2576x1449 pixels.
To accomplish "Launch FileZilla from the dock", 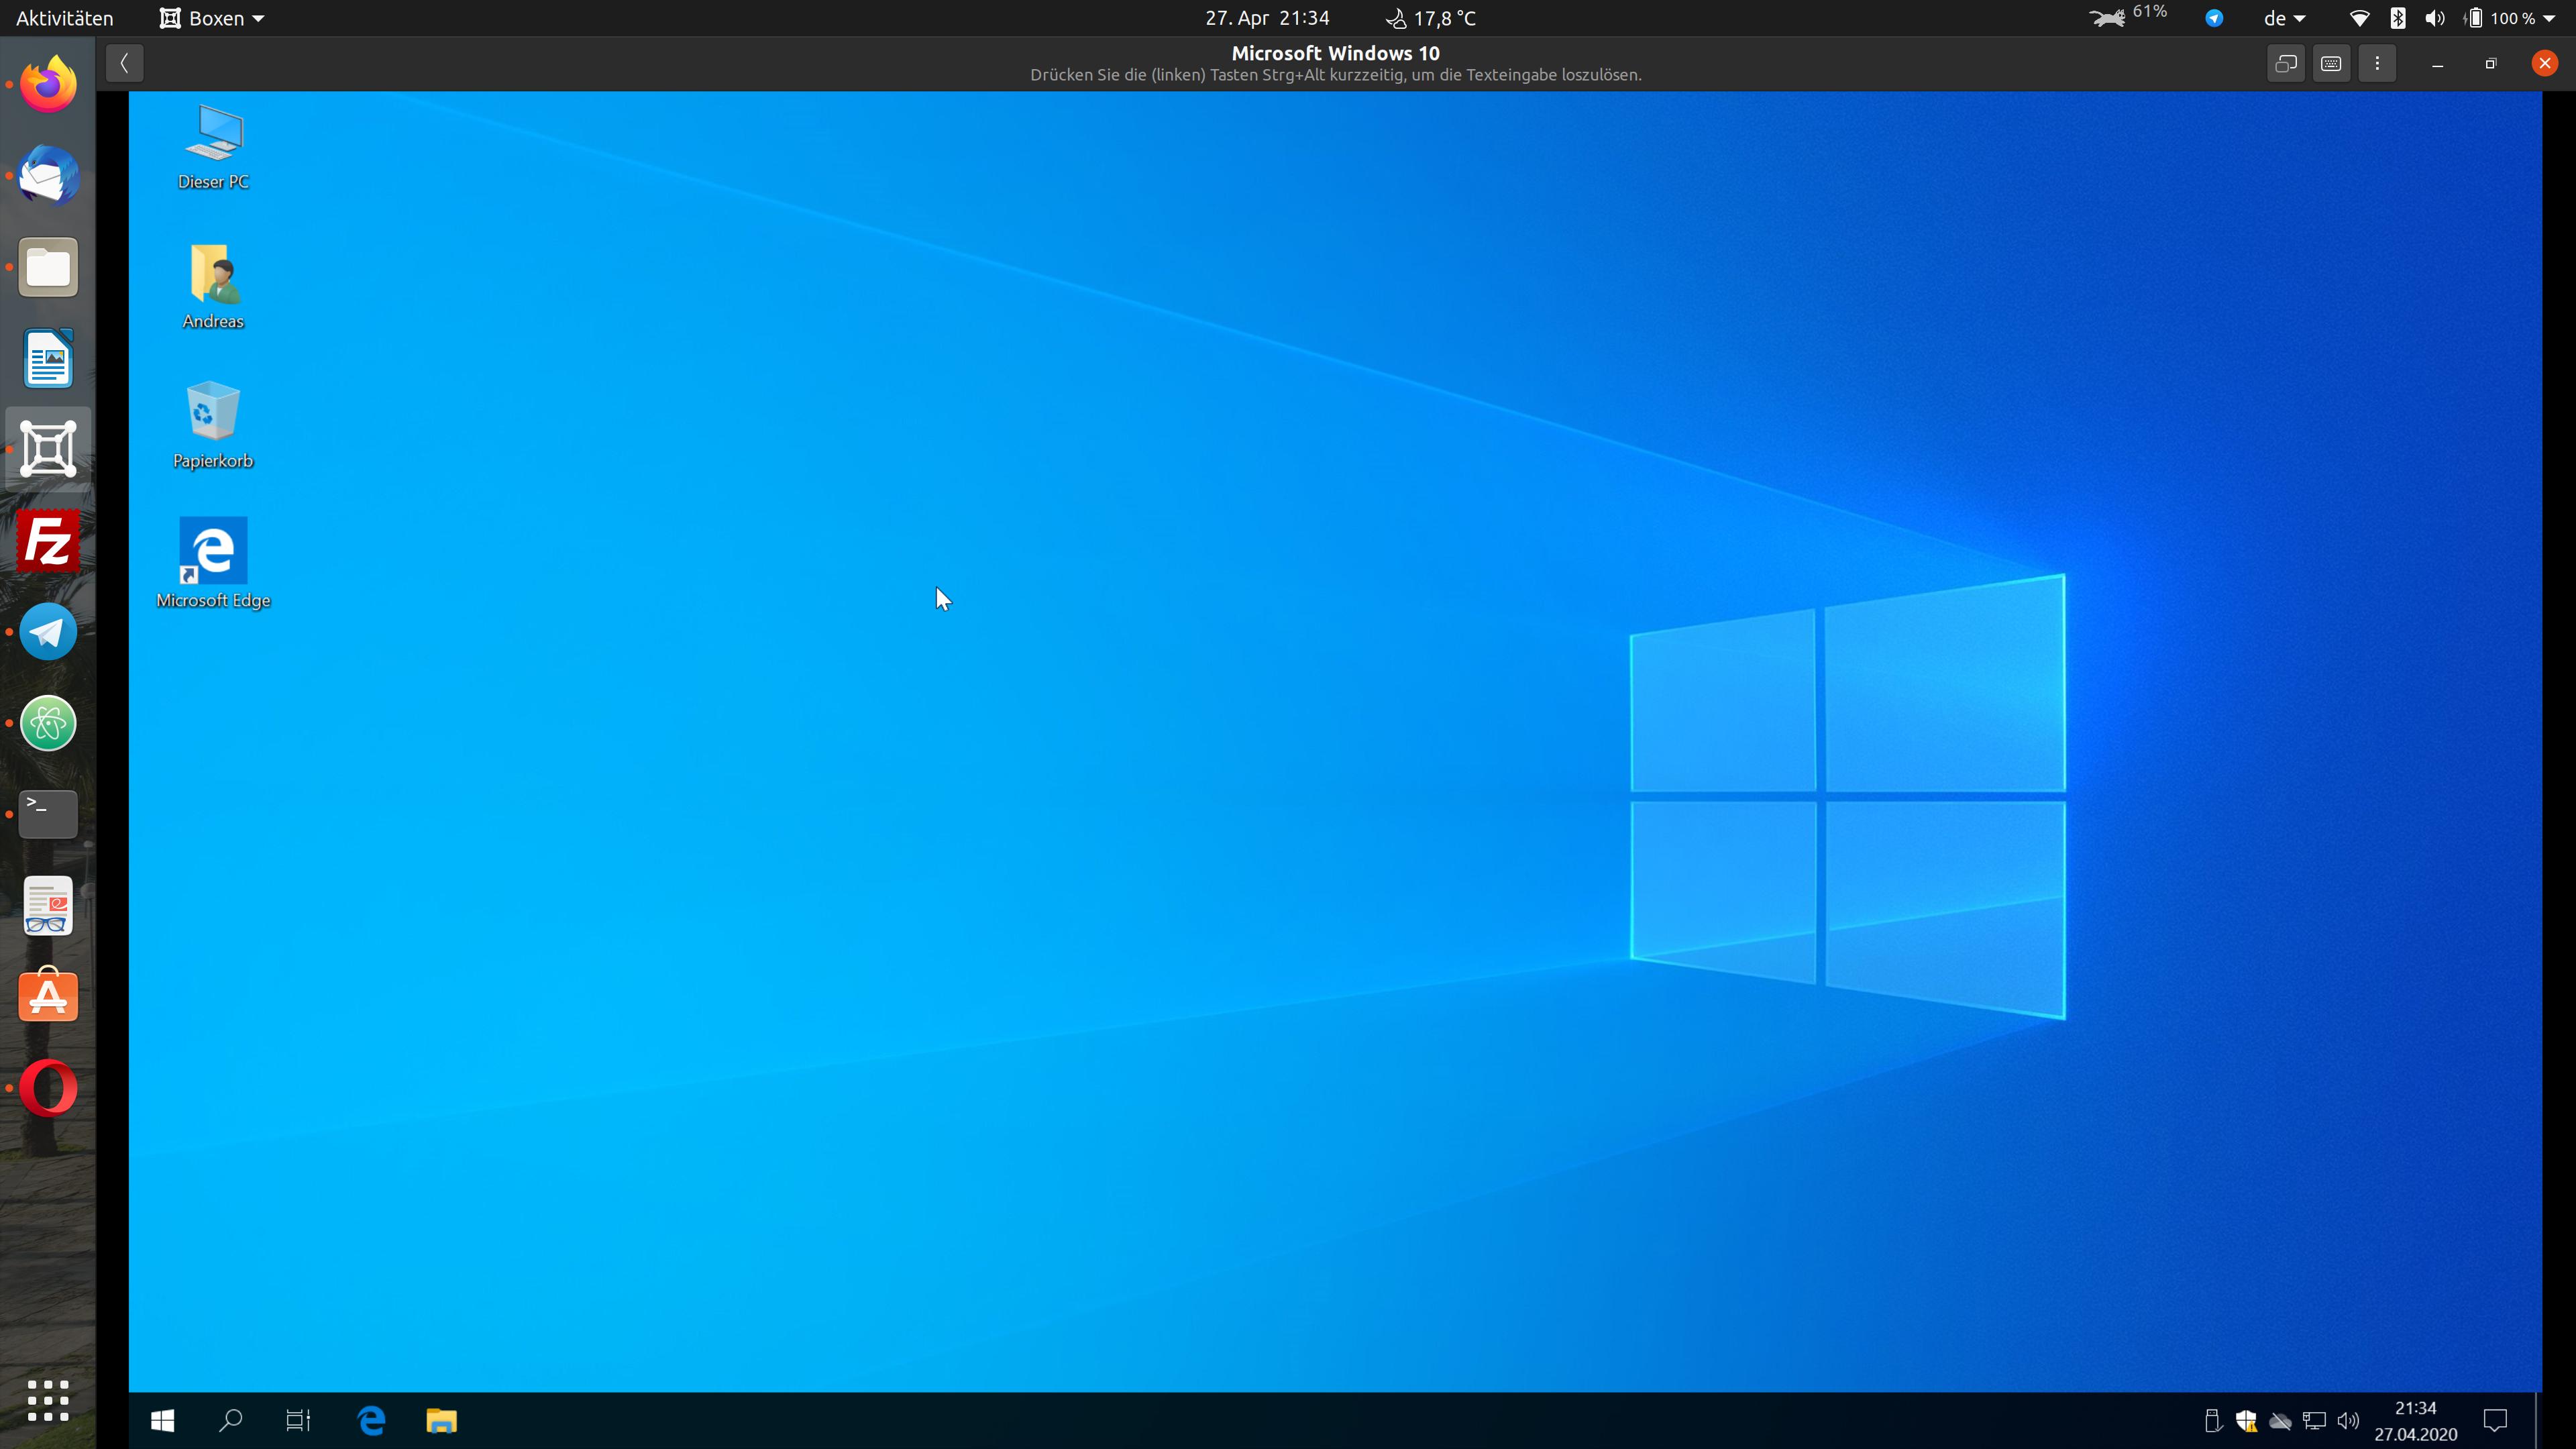I will point(48,541).
